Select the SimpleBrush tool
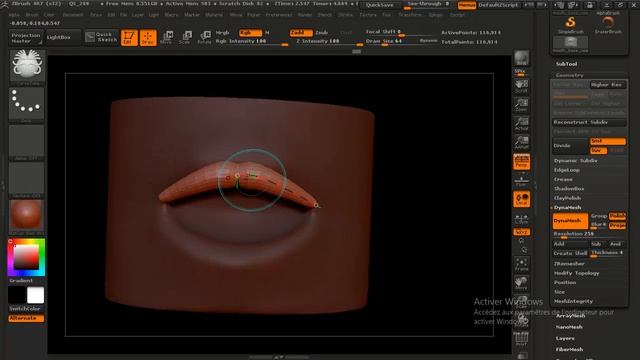Viewport: 640px width, 360px height. (x=571, y=24)
